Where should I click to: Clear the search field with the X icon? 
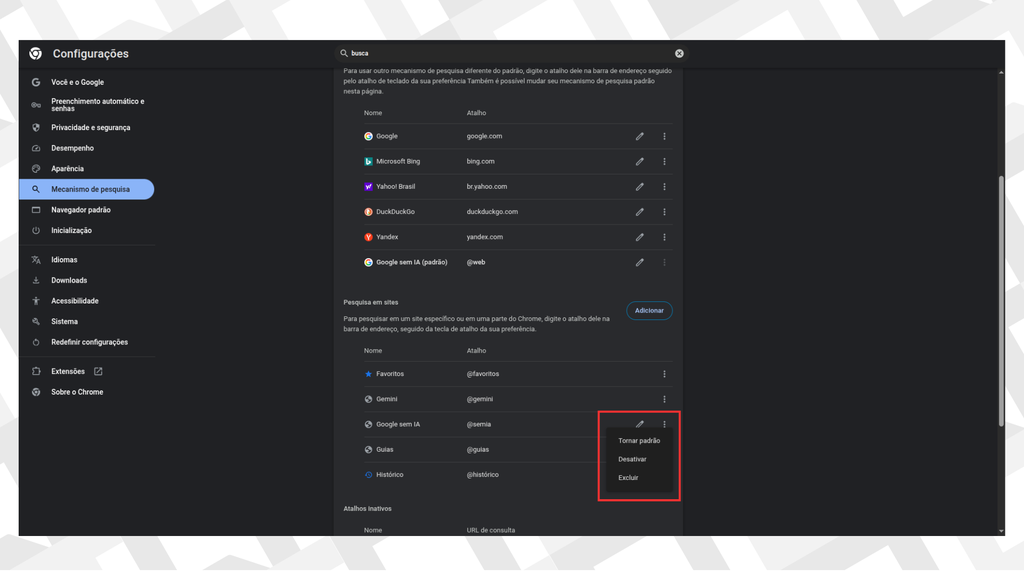tap(679, 54)
